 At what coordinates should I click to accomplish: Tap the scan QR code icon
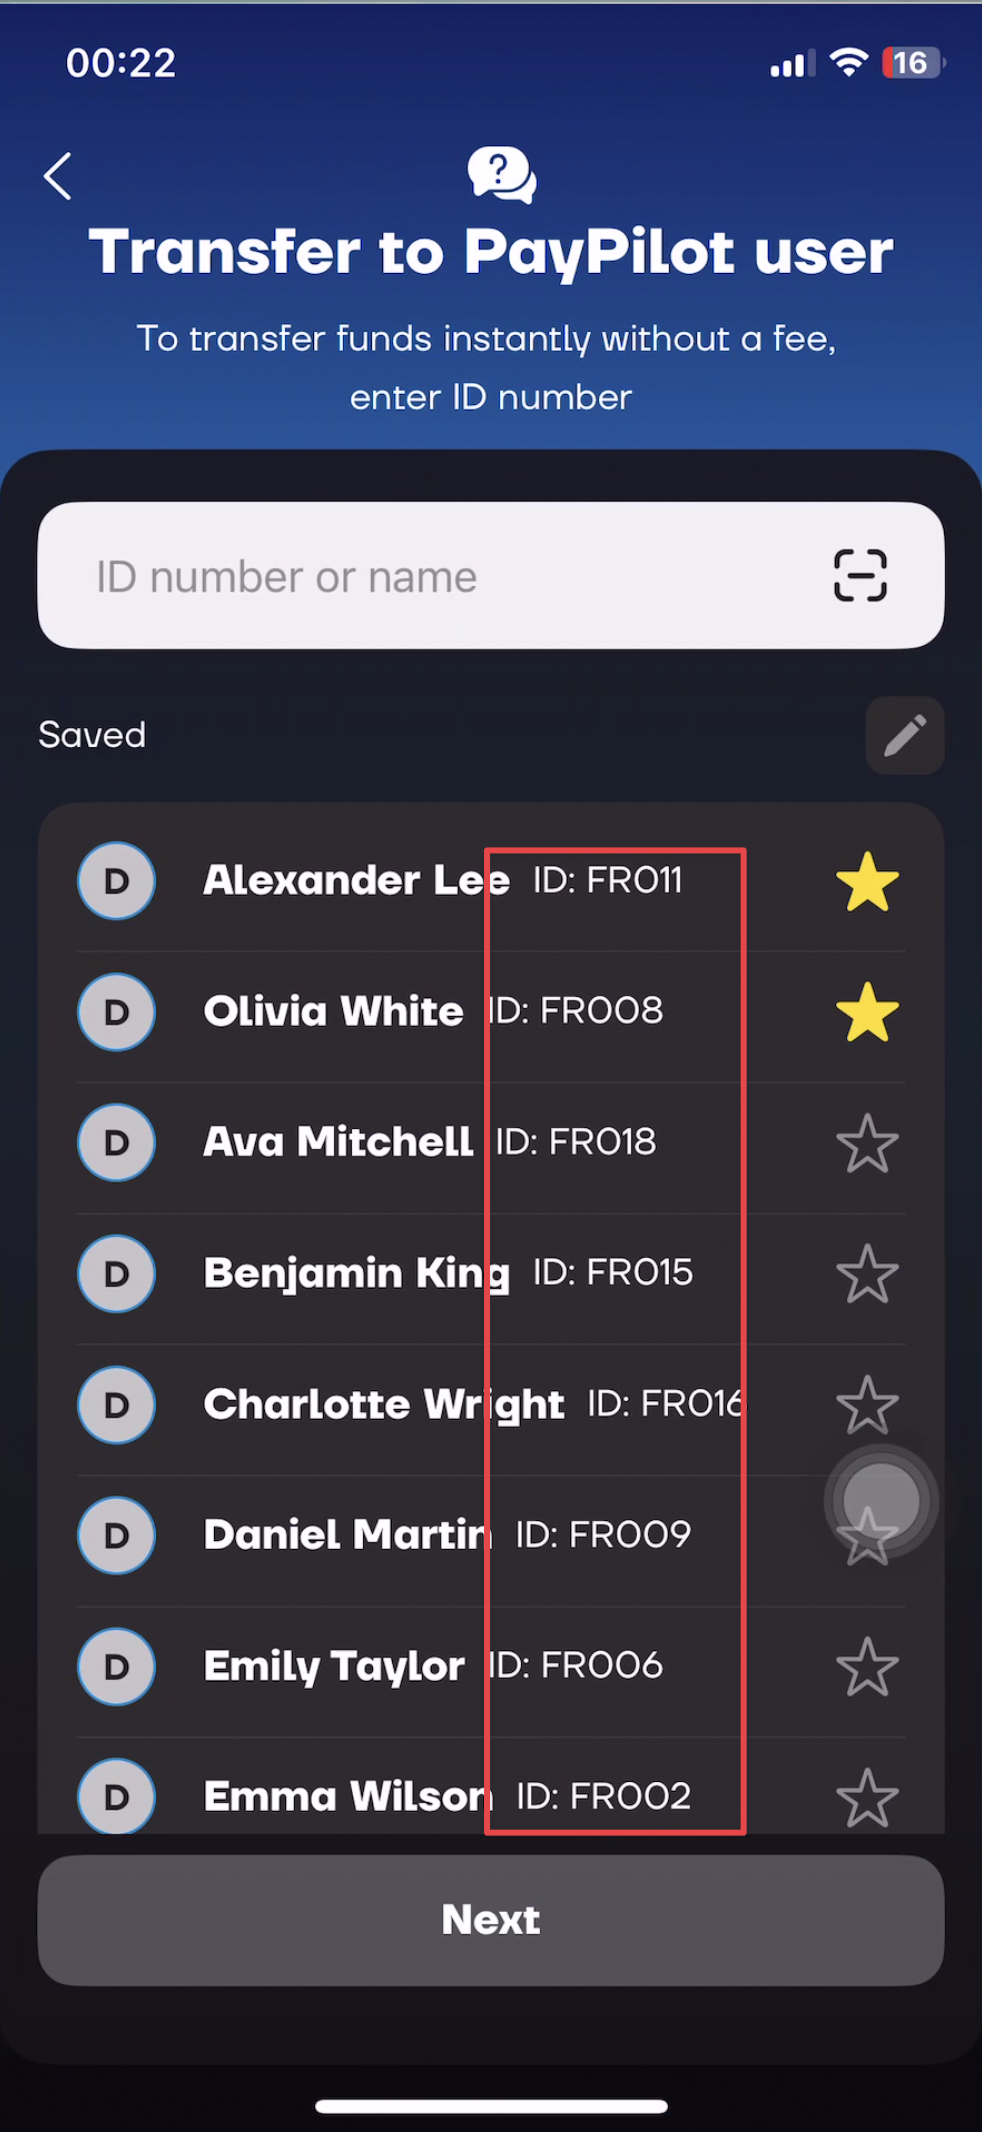coord(860,576)
